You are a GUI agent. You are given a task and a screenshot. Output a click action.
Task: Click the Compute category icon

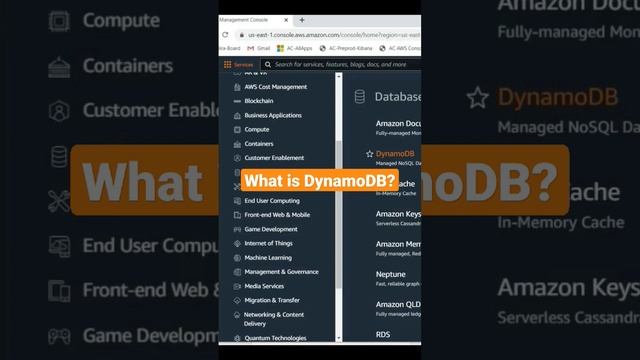click(237, 130)
